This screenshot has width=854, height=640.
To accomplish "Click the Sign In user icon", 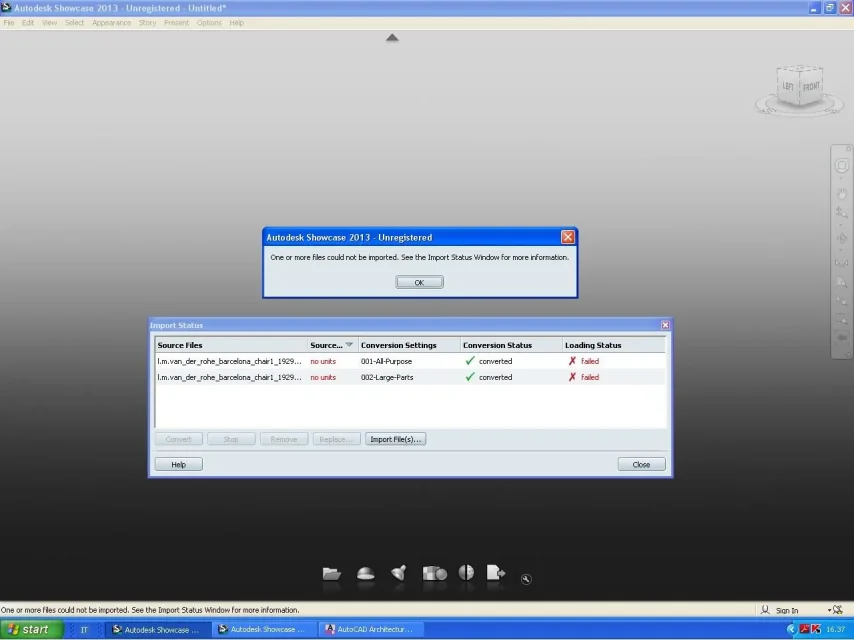I will [x=765, y=610].
